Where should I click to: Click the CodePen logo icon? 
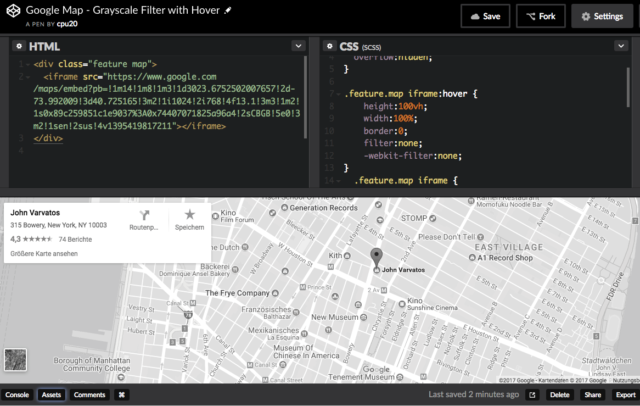tap(13, 11)
